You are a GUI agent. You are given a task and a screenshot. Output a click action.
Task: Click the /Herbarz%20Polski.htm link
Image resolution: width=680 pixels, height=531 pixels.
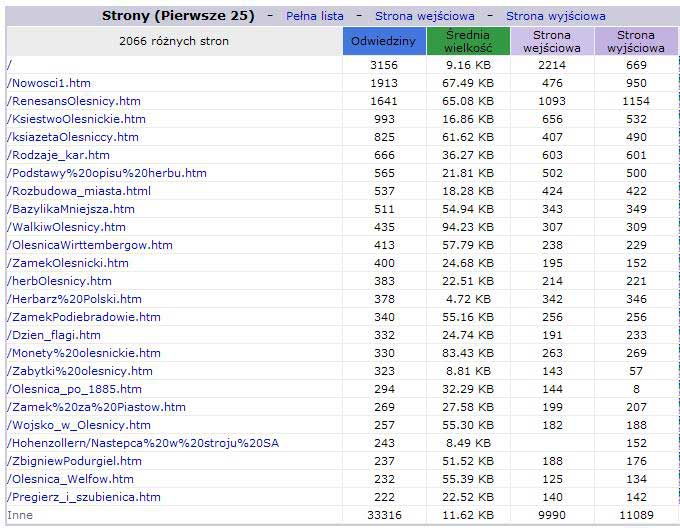pos(74,299)
